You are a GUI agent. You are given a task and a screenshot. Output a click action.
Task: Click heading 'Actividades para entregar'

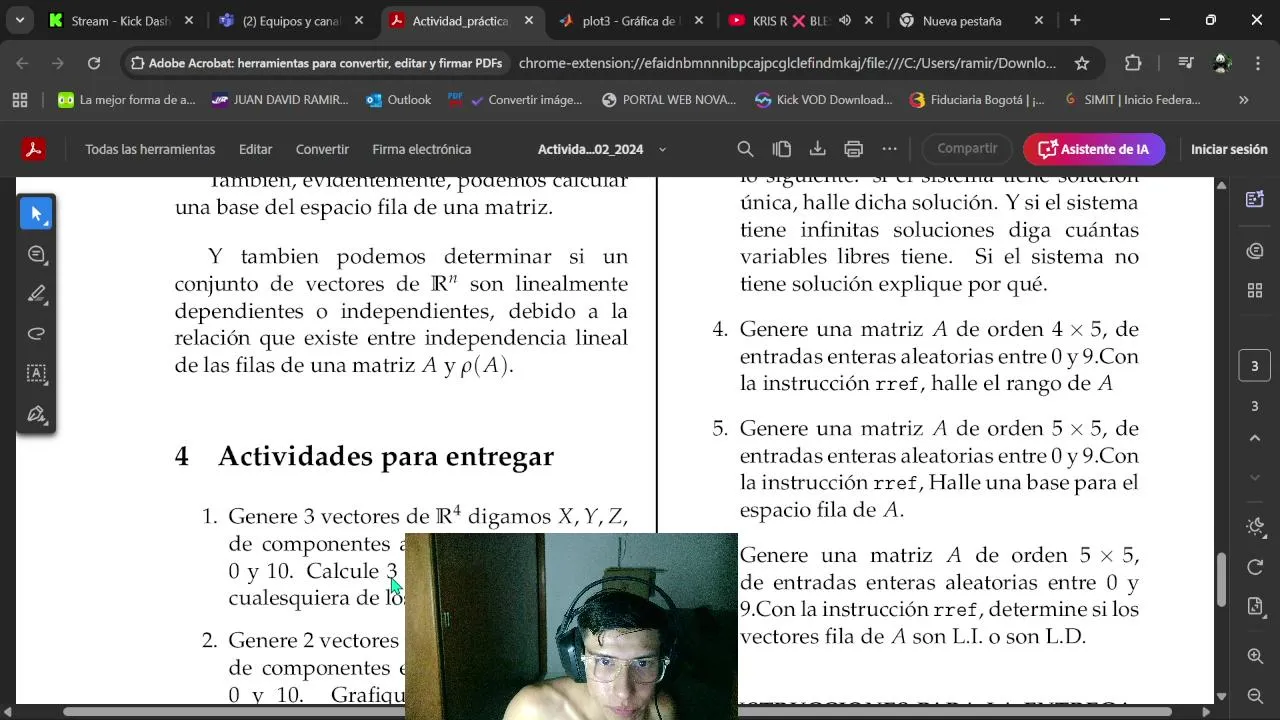[x=386, y=456]
